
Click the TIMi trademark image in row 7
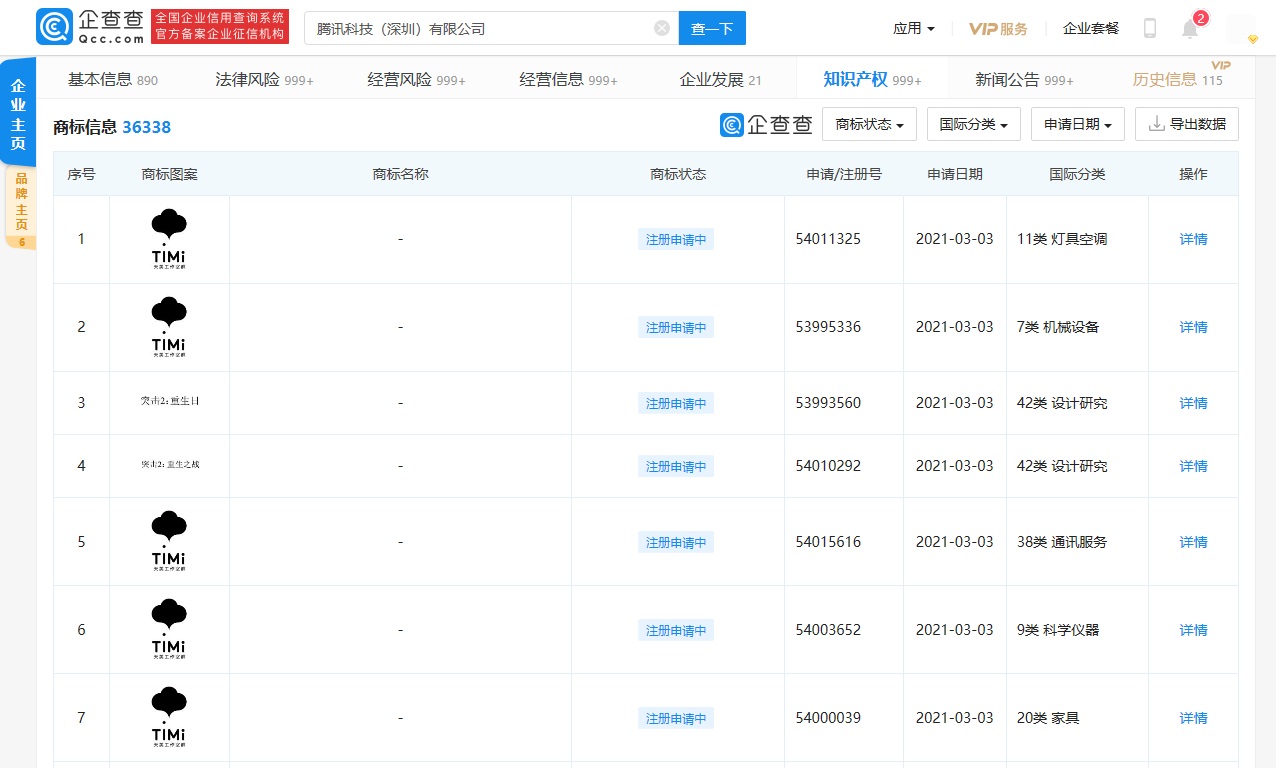(x=169, y=717)
